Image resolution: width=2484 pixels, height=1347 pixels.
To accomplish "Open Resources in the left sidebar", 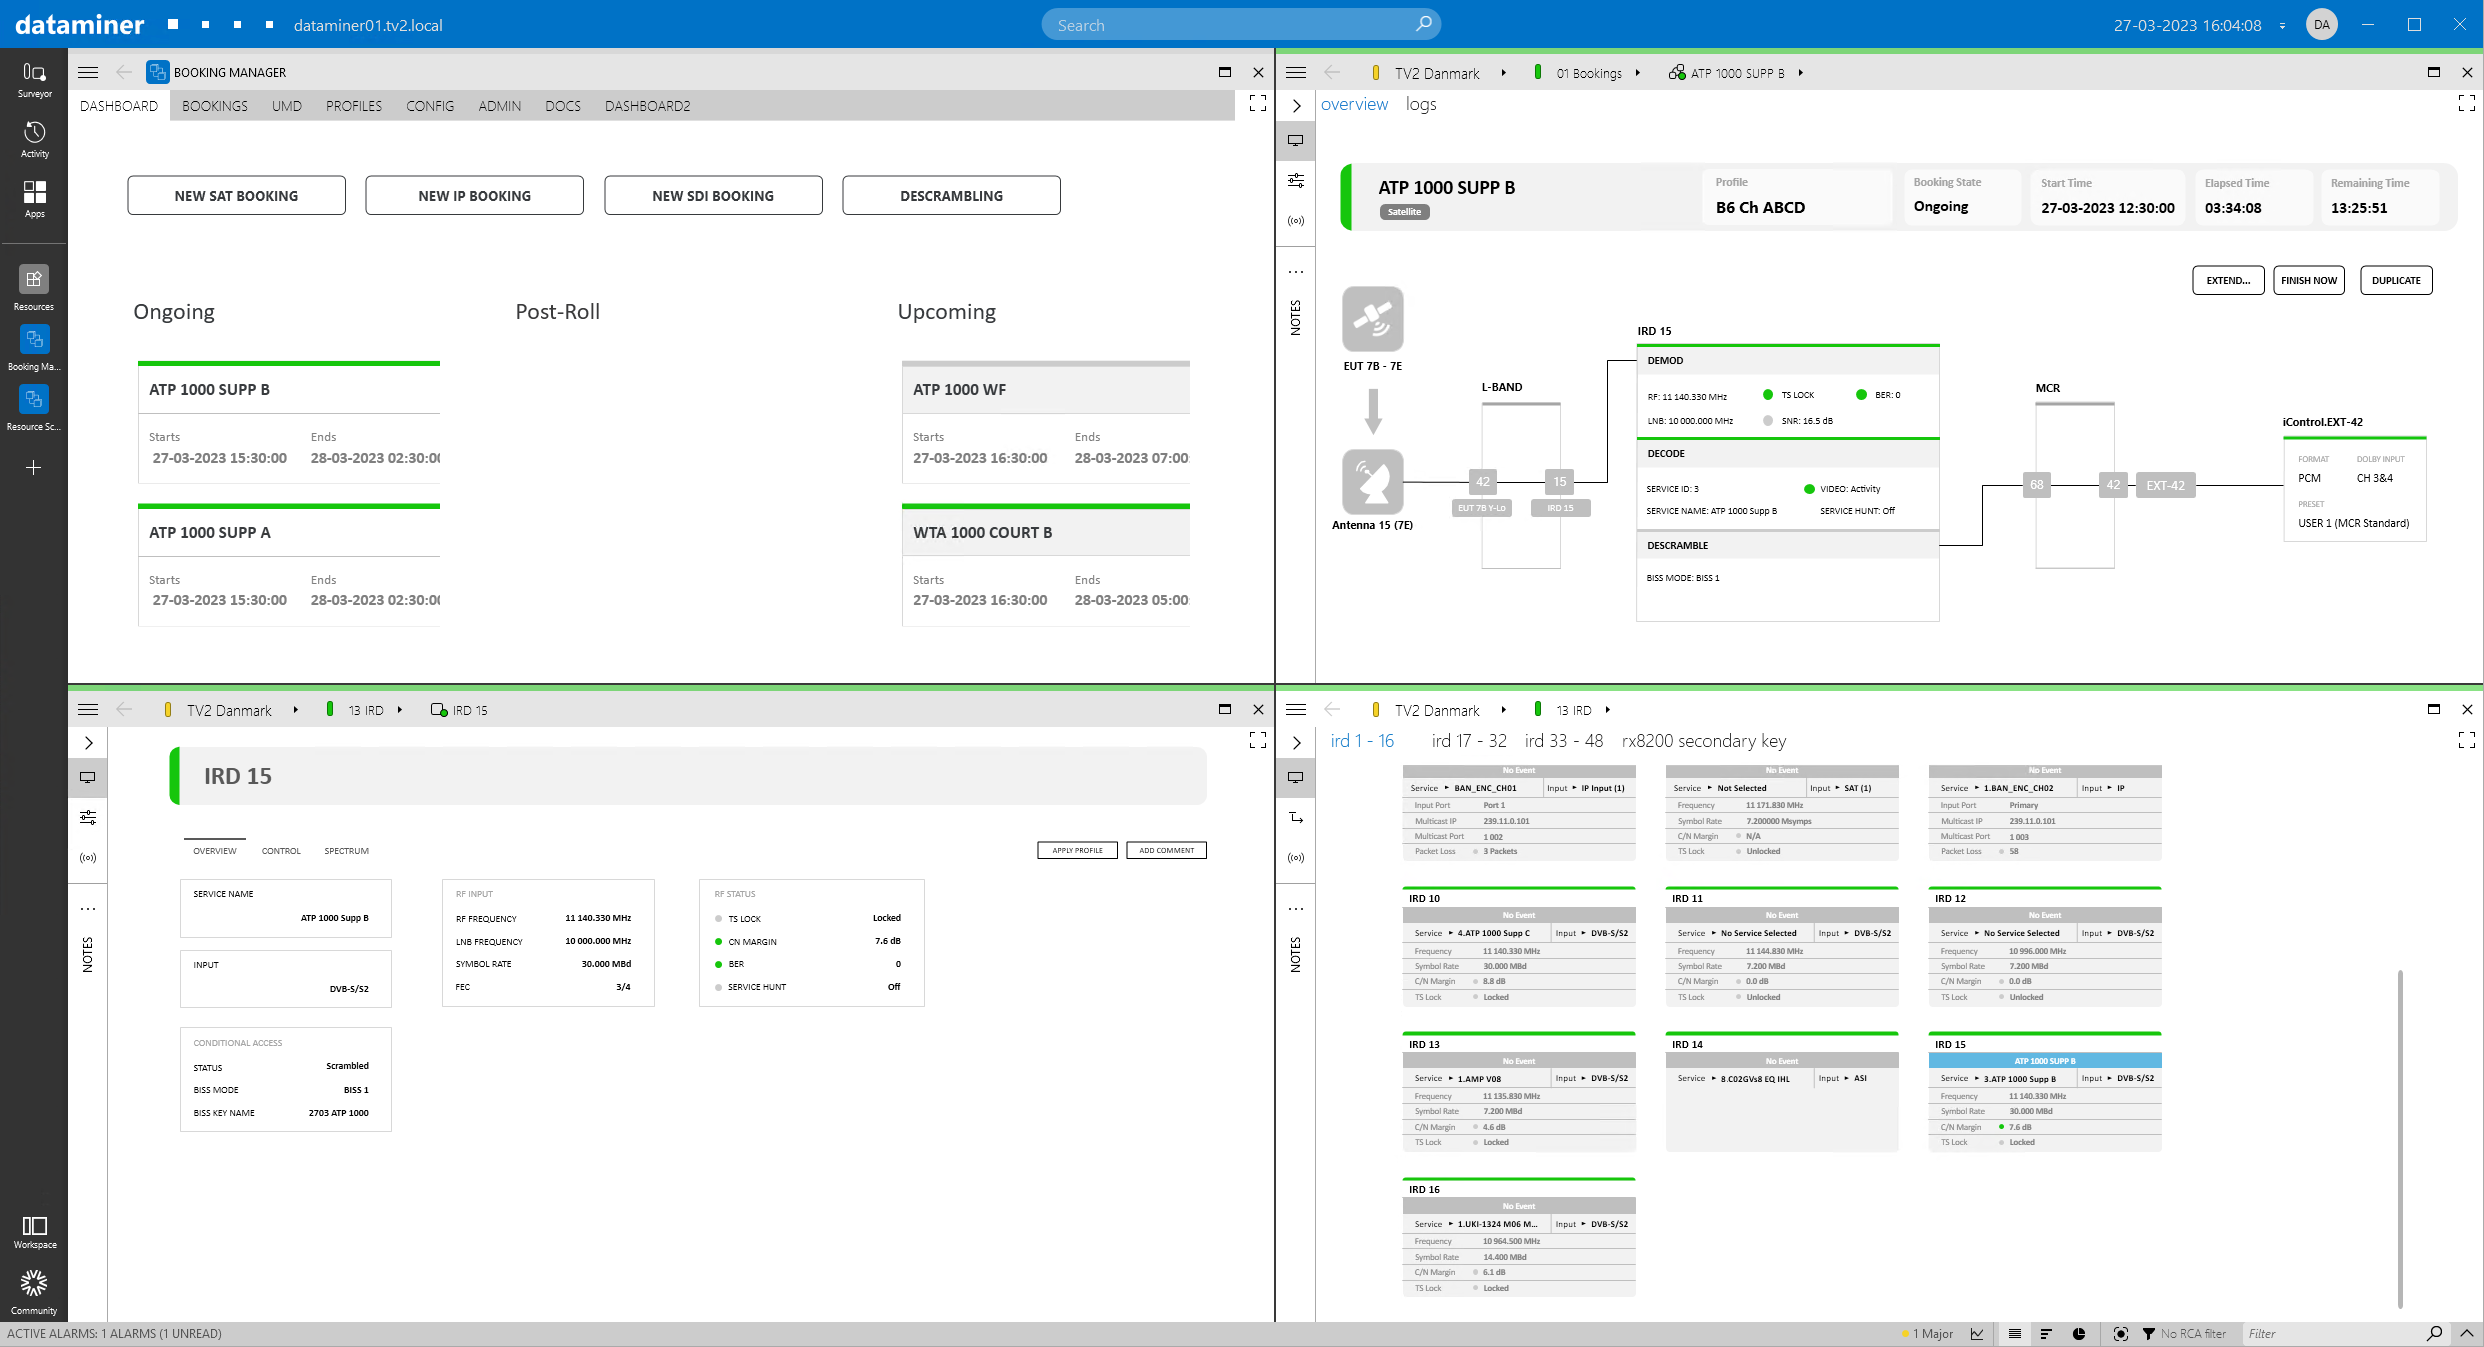I will pyautogui.click(x=34, y=288).
